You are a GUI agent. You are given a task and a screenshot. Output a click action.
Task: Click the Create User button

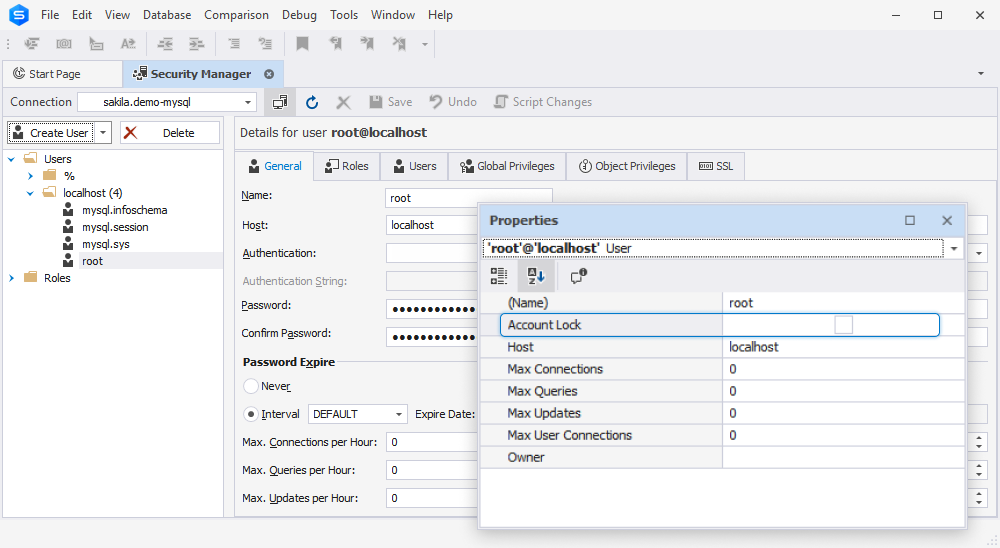click(x=51, y=133)
